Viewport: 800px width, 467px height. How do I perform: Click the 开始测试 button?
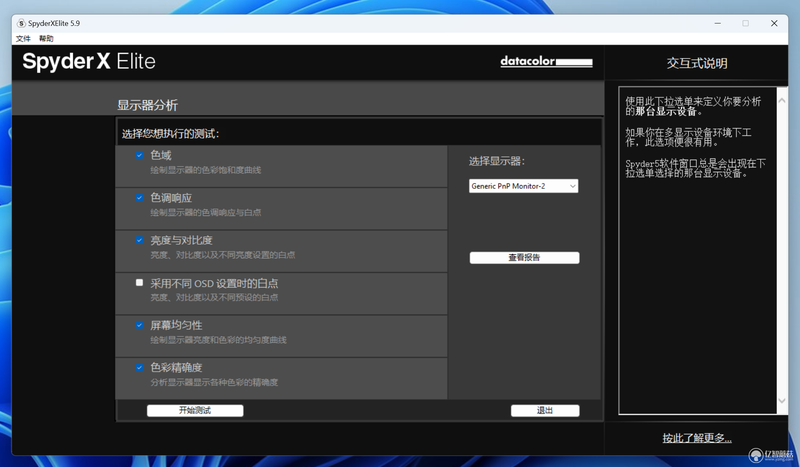195,410
